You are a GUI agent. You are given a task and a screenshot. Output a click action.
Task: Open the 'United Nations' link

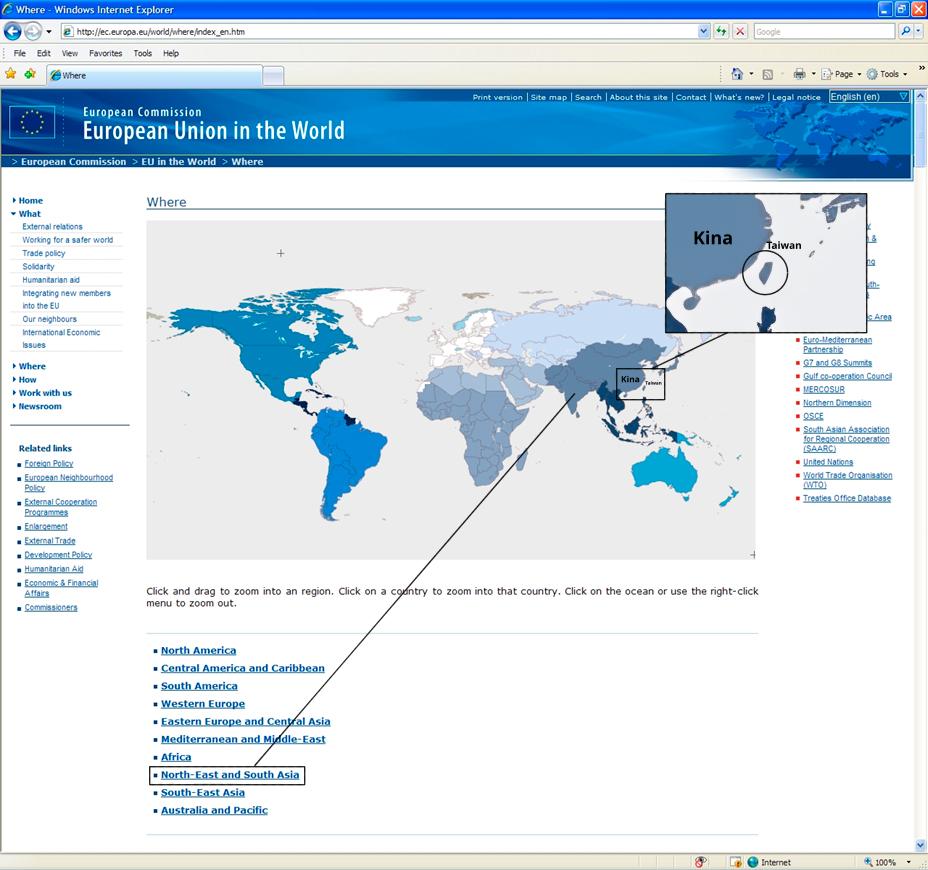pos(828,462)
